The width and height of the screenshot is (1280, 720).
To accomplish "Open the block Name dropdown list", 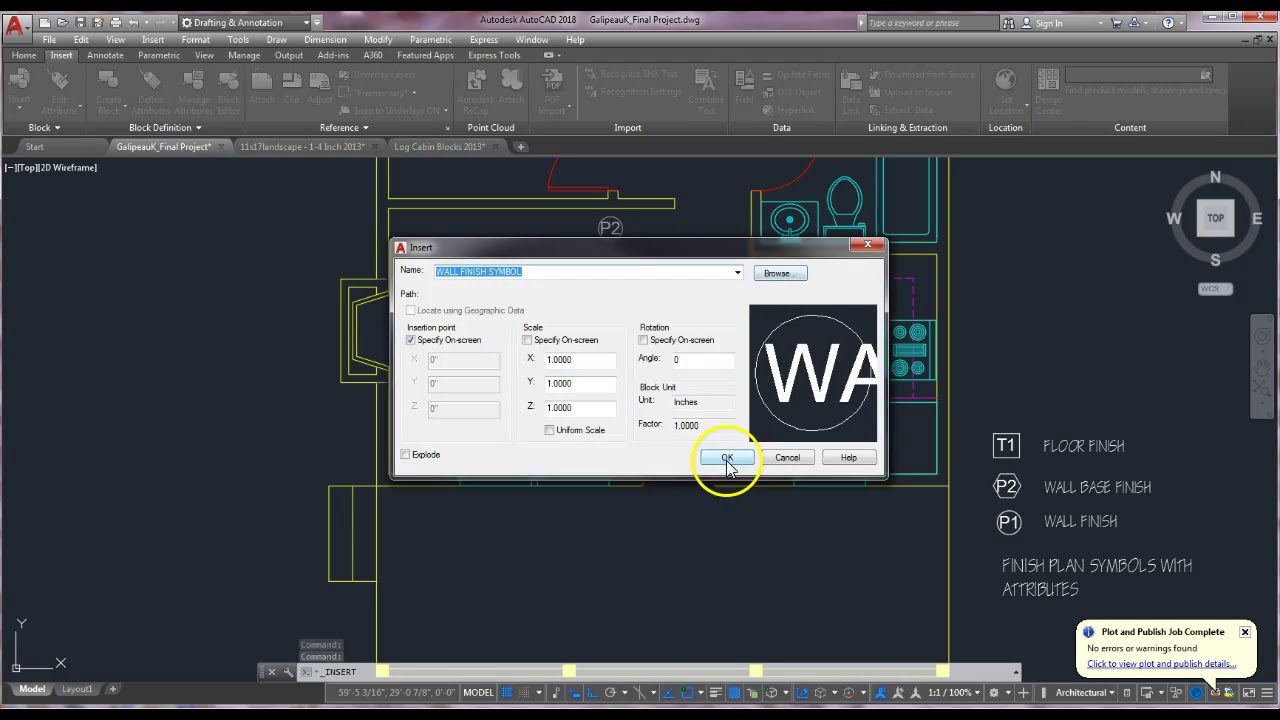I will pos(738,272).
